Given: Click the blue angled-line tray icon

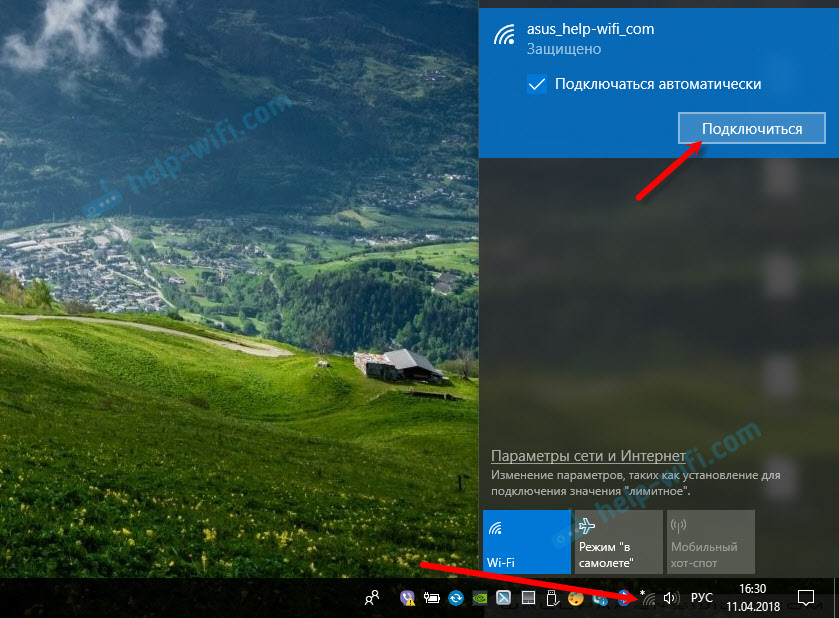Looking at the screenshot, I should pos(504,598).
